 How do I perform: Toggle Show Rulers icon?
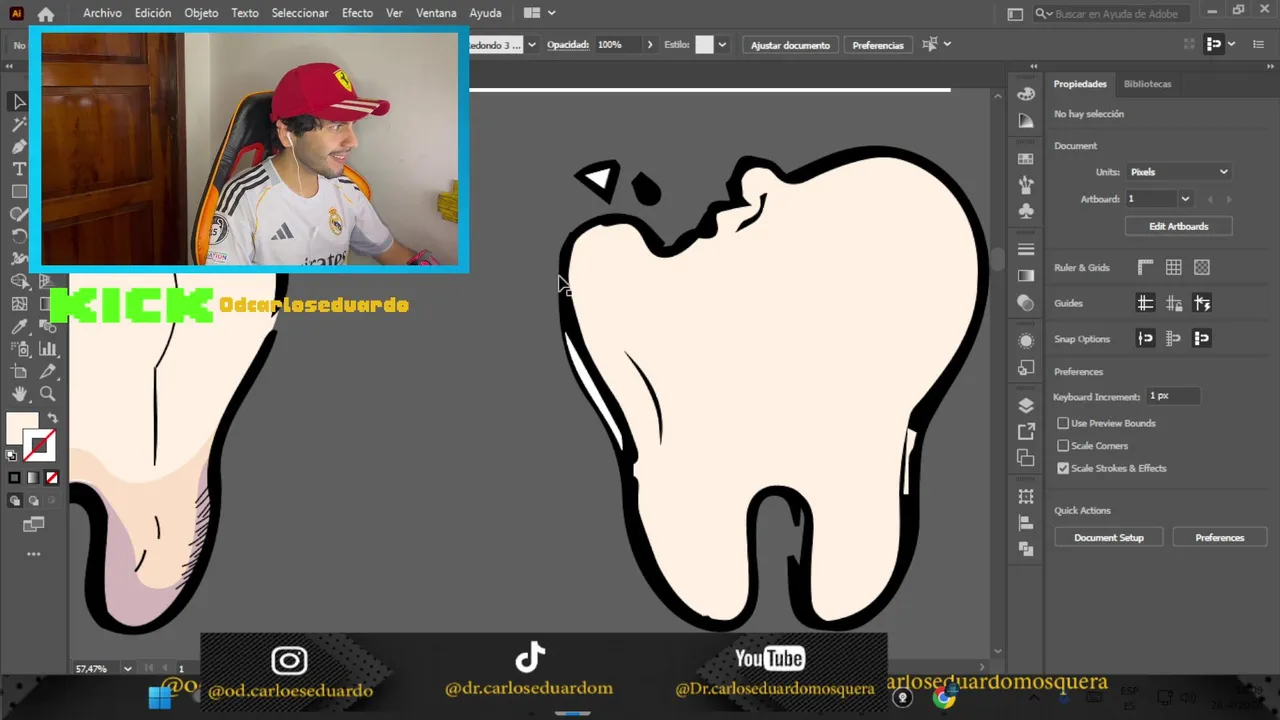click(1146, 267)
